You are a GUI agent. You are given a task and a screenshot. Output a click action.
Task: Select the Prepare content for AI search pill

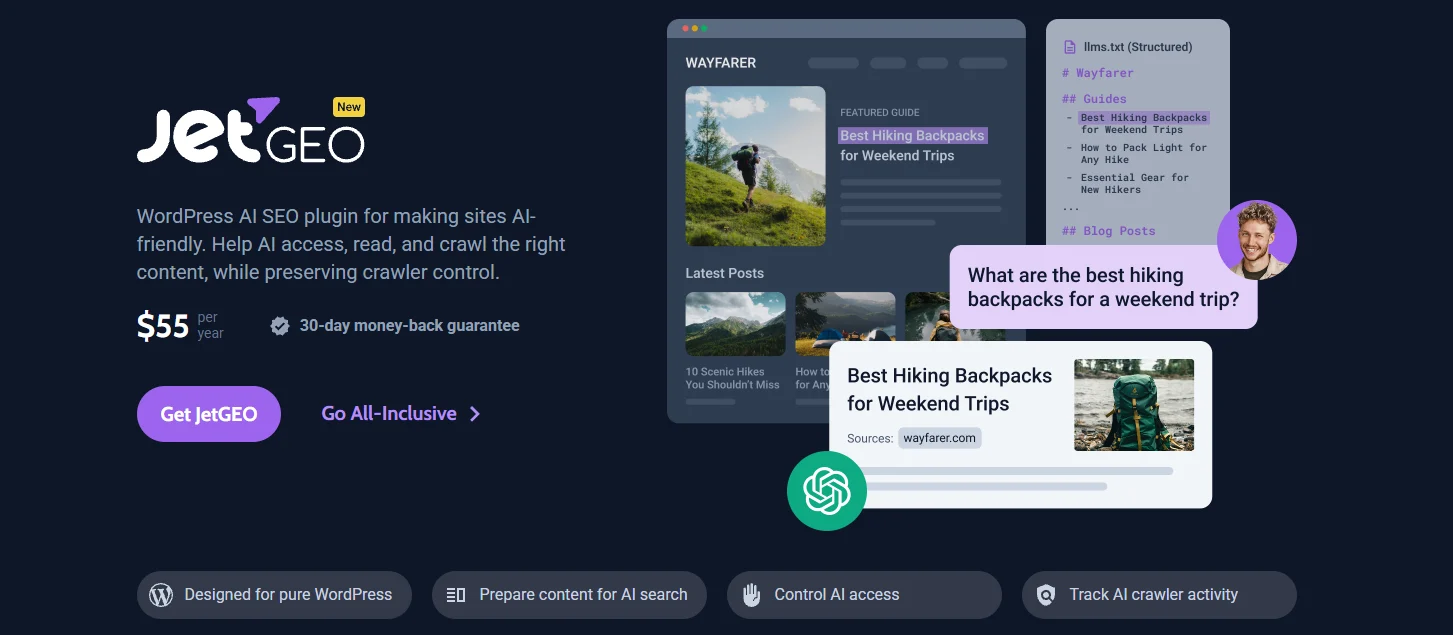pyautogui.click(x=569, y=595)
